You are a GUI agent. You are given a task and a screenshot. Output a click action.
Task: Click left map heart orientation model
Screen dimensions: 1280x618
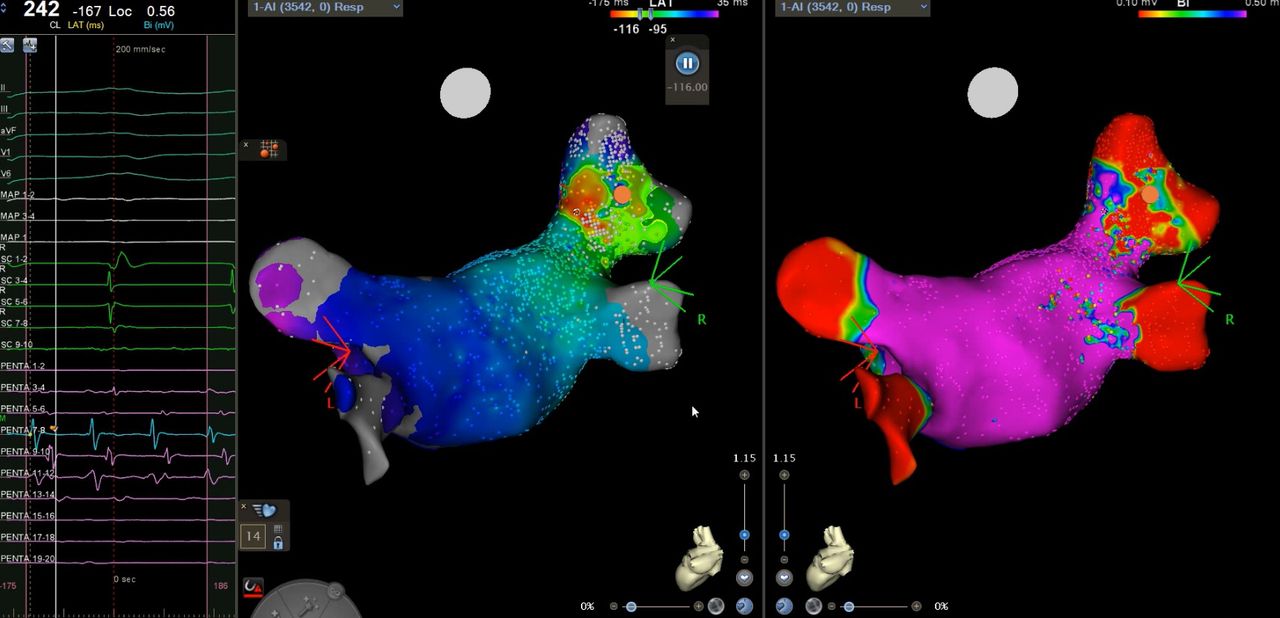[x=699, y=556]
